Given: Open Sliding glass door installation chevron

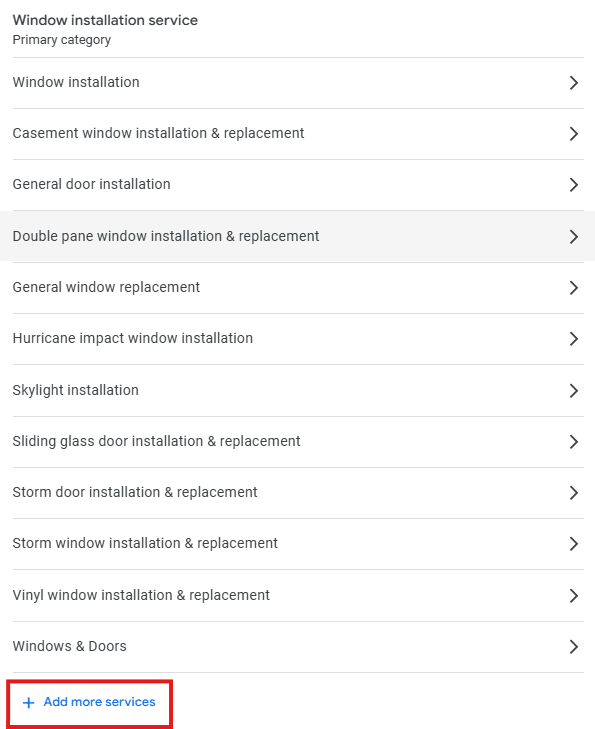Looking at the screenshot, I should (x=574, y=442).
